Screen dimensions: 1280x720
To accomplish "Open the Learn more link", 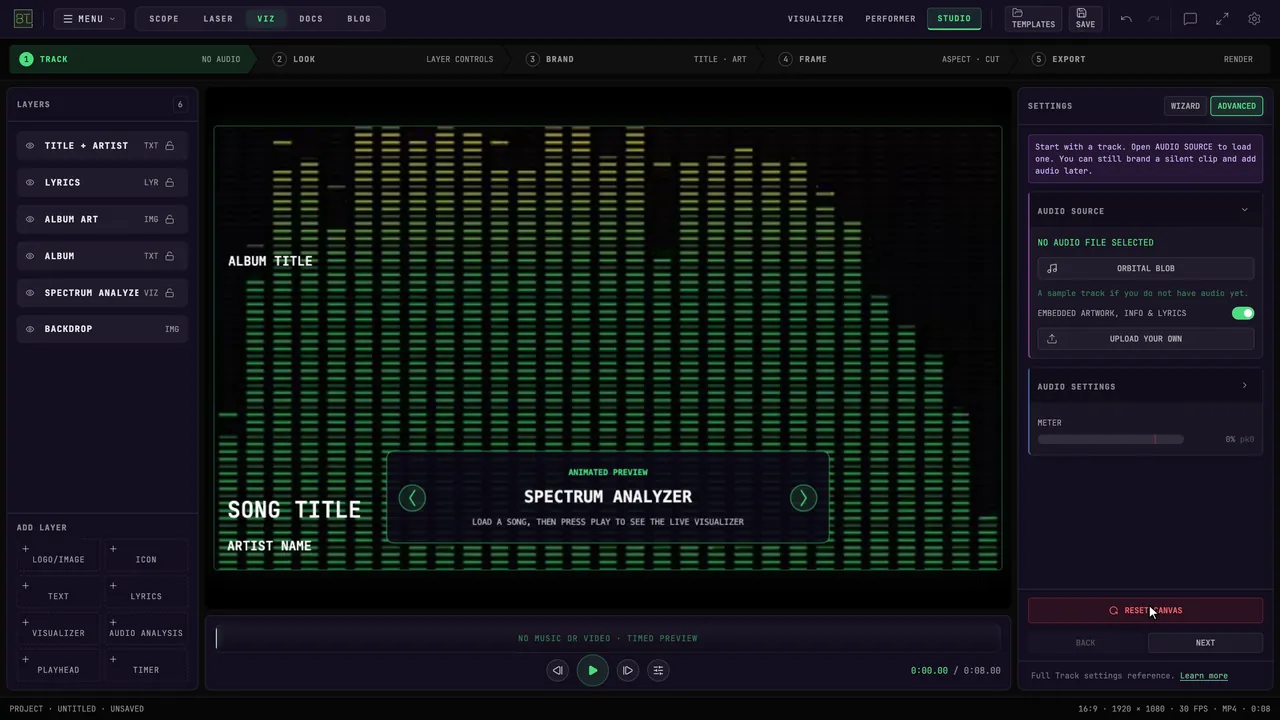I will 1204,676.
